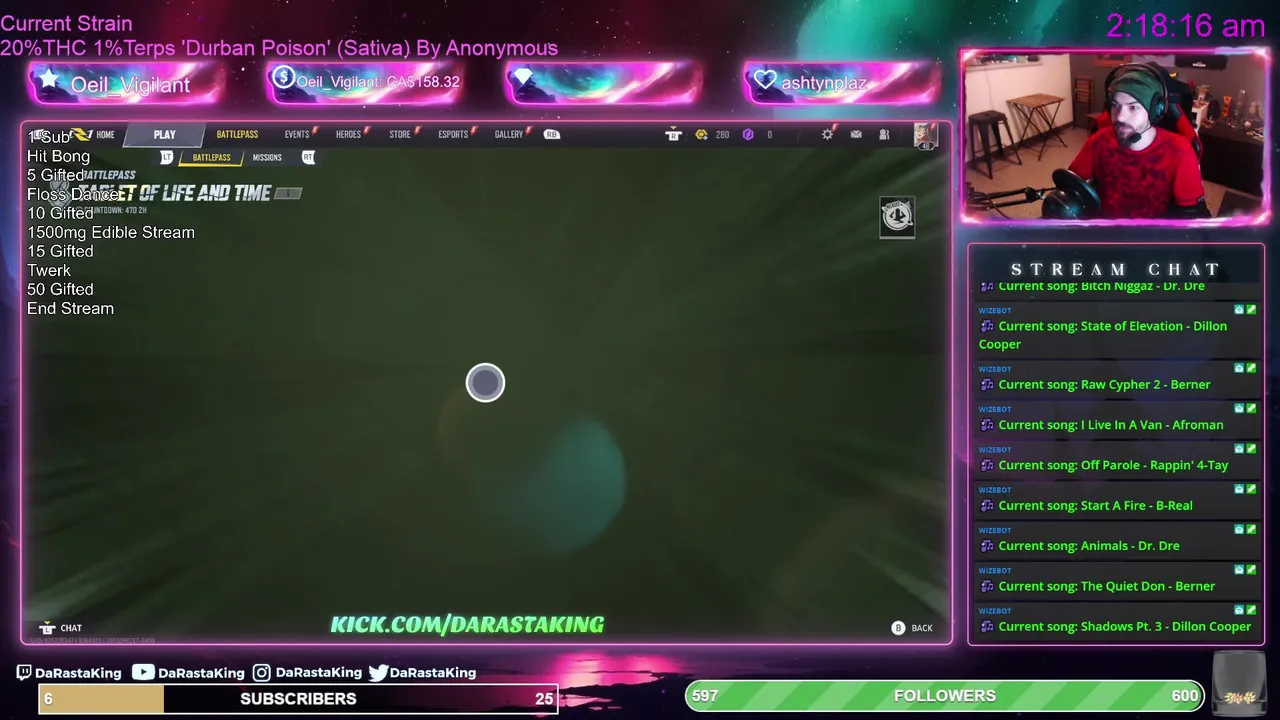Viewport: 1280px width, 720px height.
Task: Switch to the Missions sub-tab
Action: tap(267, 157)
